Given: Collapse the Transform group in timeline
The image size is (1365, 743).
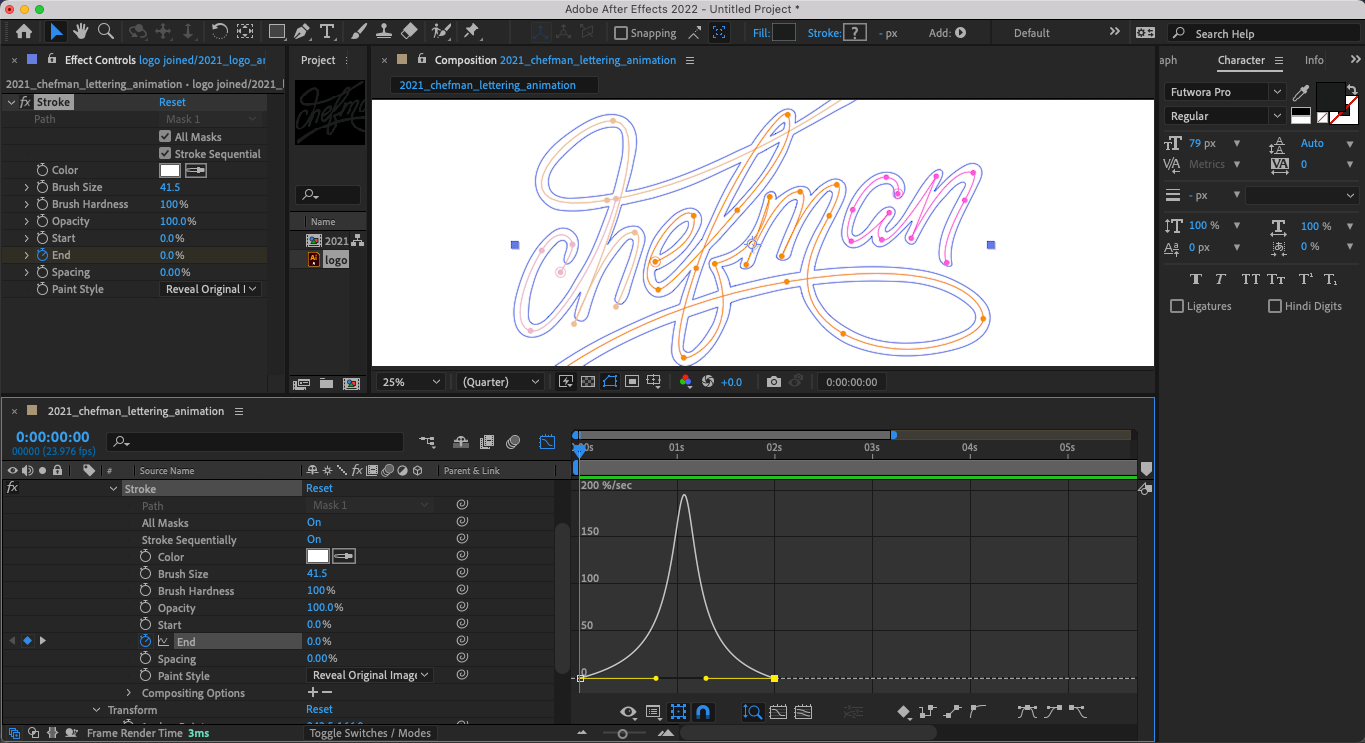Looking at the screenshot, I should (96, 710).
